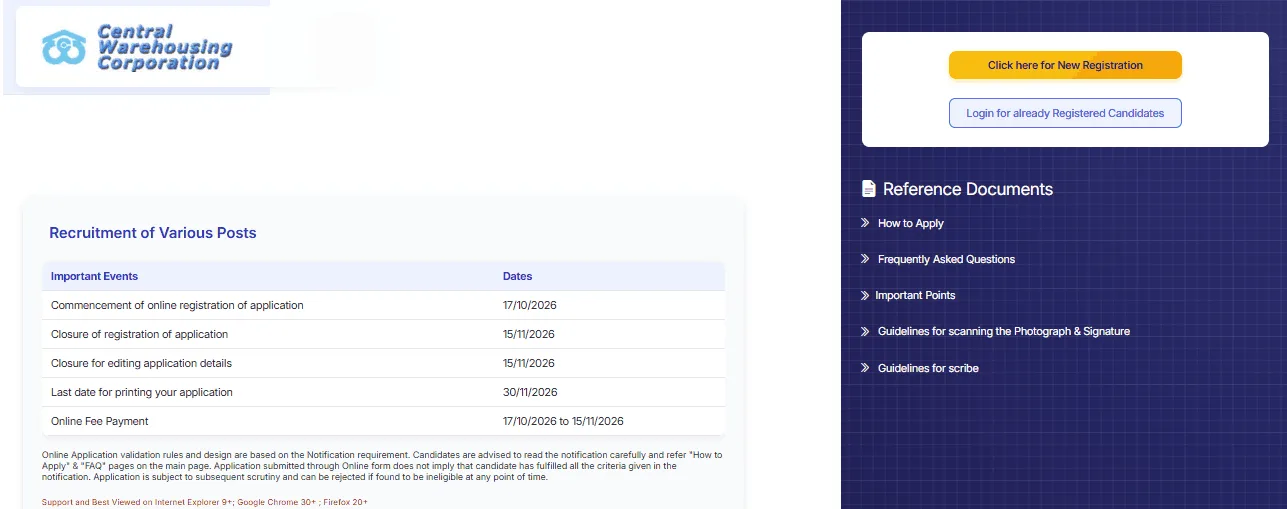Click the date 17/10/2026 for registration commencement
1287x509 pixels.
(x=529, y=305)
